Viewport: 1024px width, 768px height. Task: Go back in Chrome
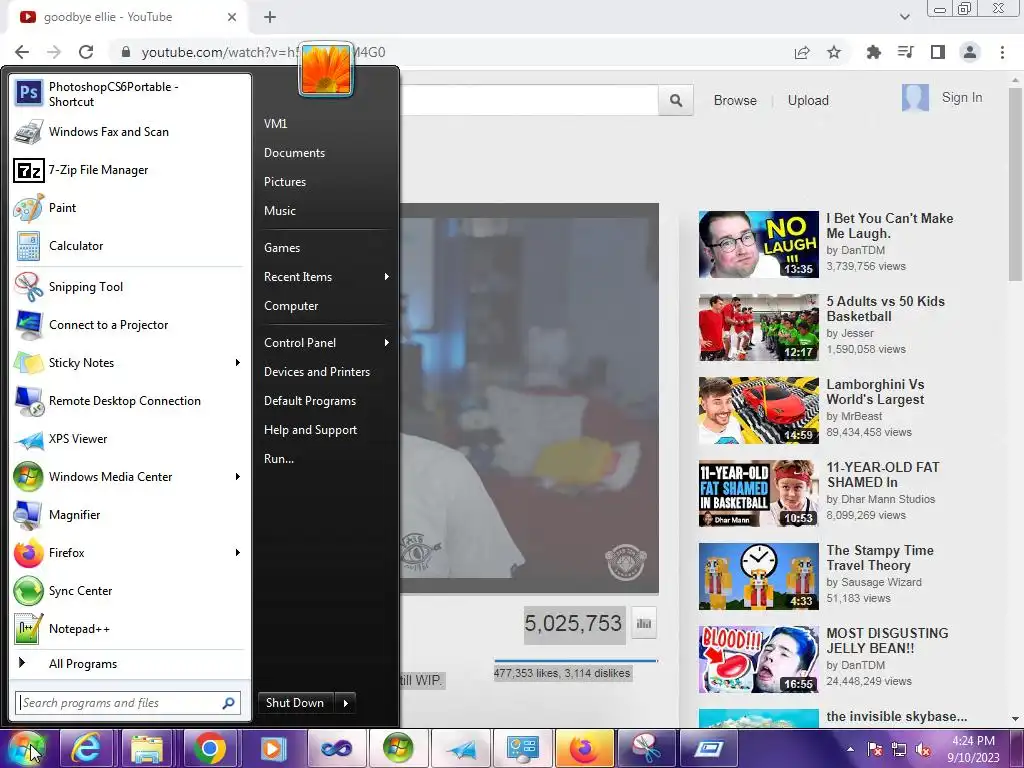point(22,52)
